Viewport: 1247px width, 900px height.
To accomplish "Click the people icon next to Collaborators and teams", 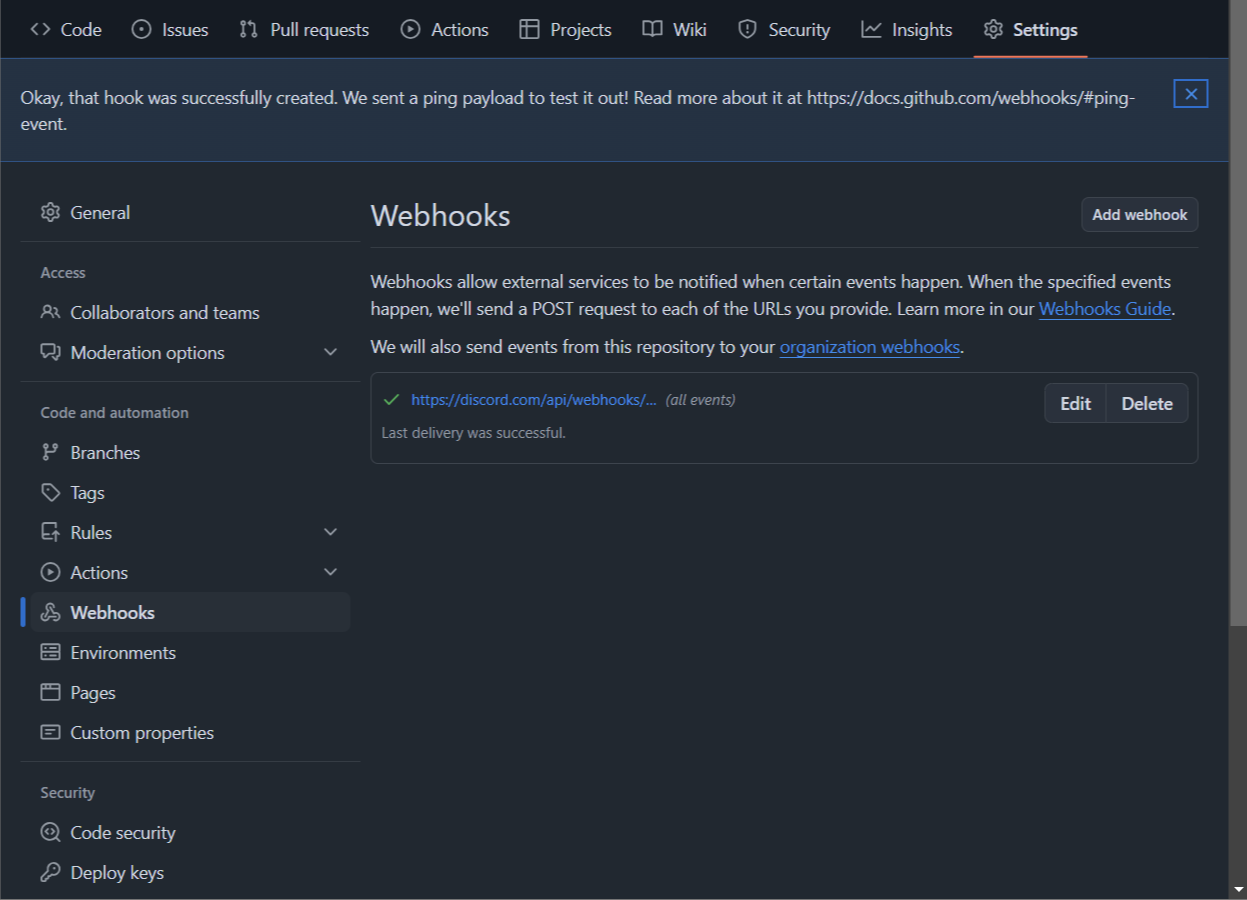I will click(x=50, y=312).
